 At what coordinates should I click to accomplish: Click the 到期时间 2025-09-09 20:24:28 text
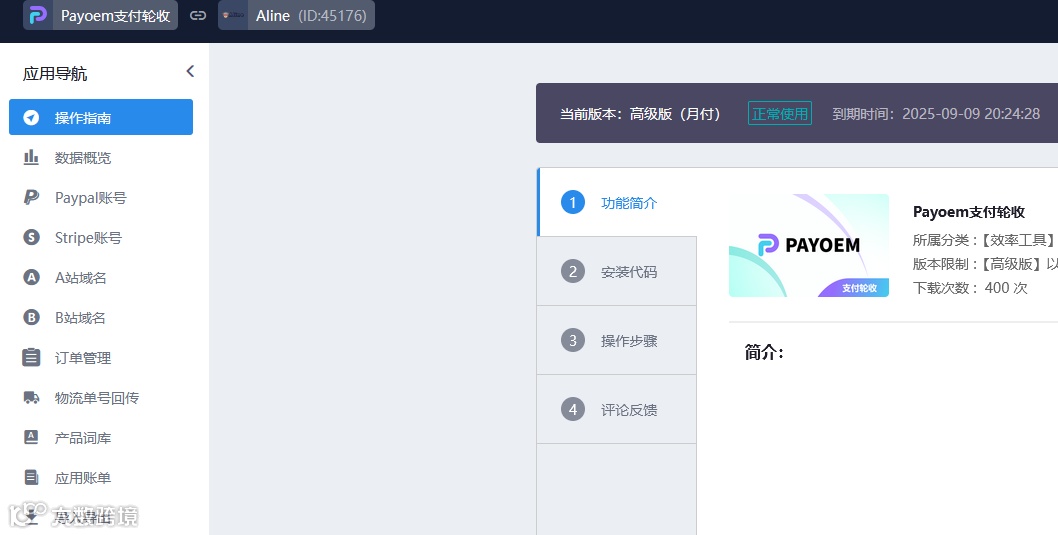point(936,114)
